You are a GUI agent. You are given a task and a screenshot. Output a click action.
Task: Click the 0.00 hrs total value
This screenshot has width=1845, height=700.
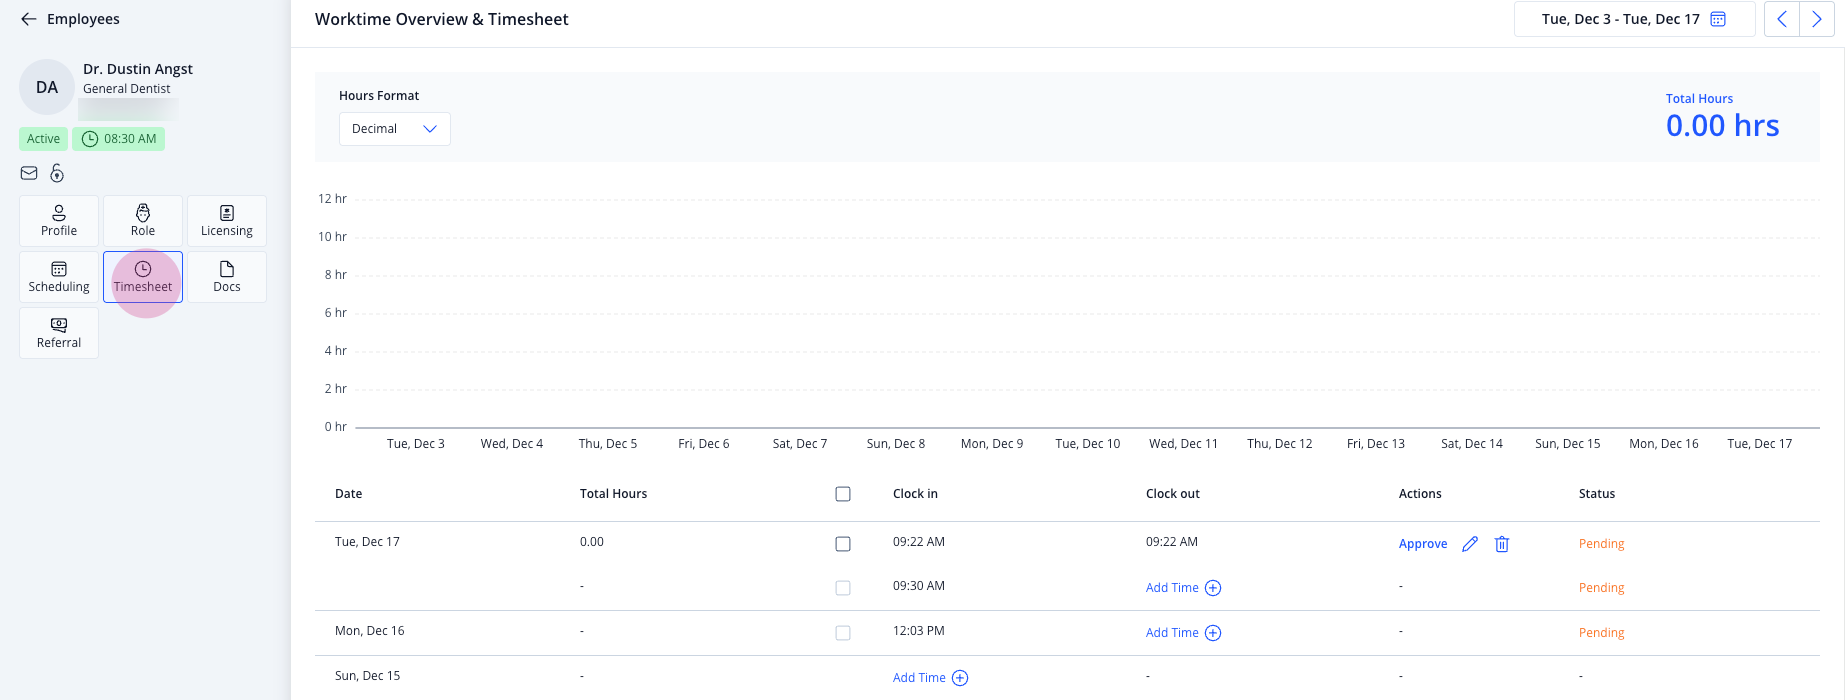click(x=1723, y=126)
